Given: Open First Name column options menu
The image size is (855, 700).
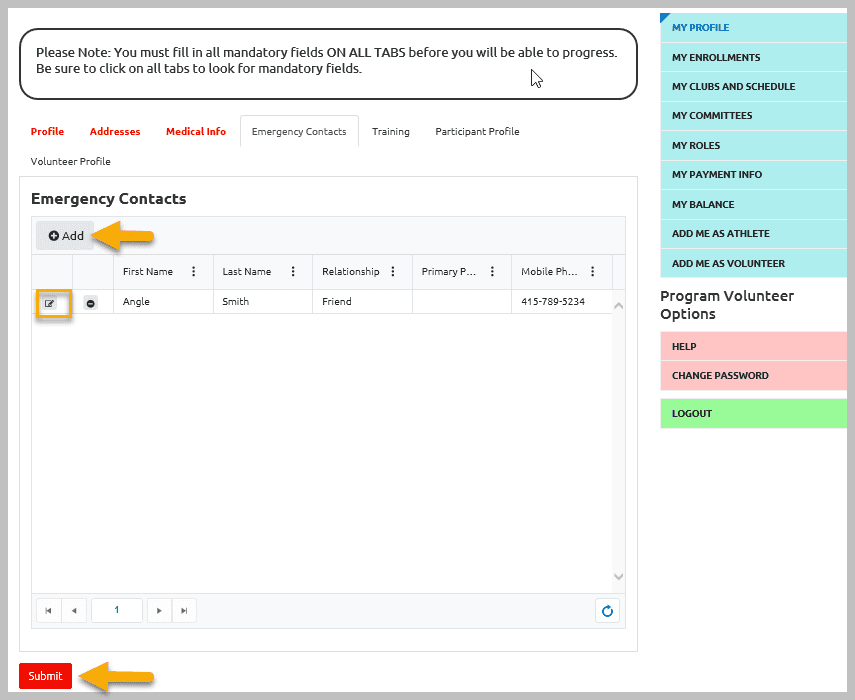Looking at the screenshot, I should pyautogui.click(x=194, y=271).
